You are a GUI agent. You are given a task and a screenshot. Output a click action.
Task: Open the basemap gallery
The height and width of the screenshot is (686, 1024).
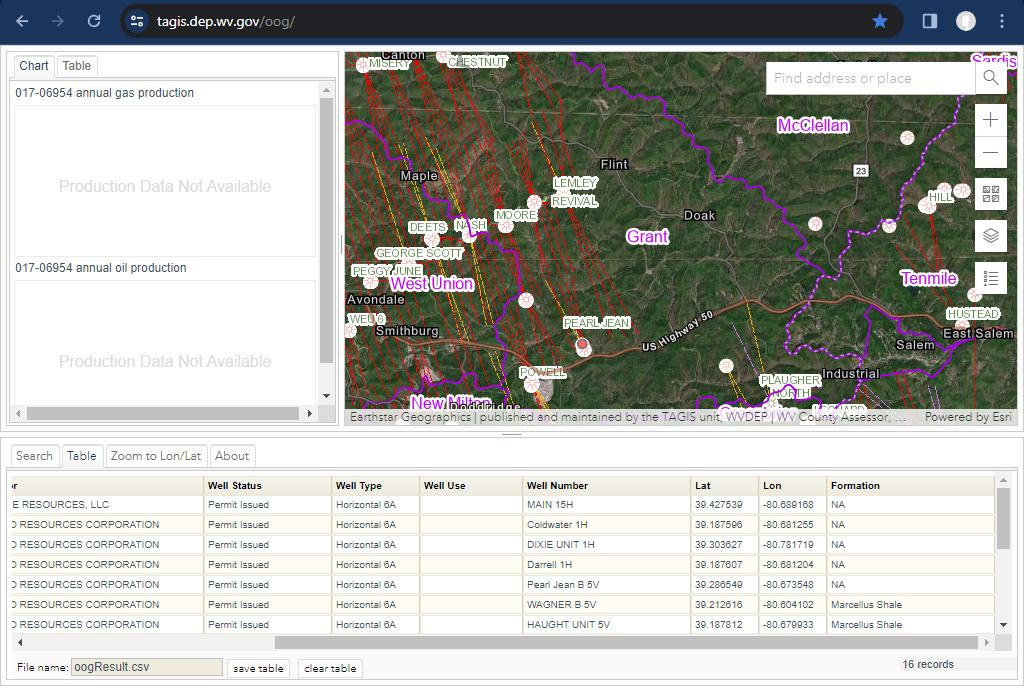tap(990, 194)
